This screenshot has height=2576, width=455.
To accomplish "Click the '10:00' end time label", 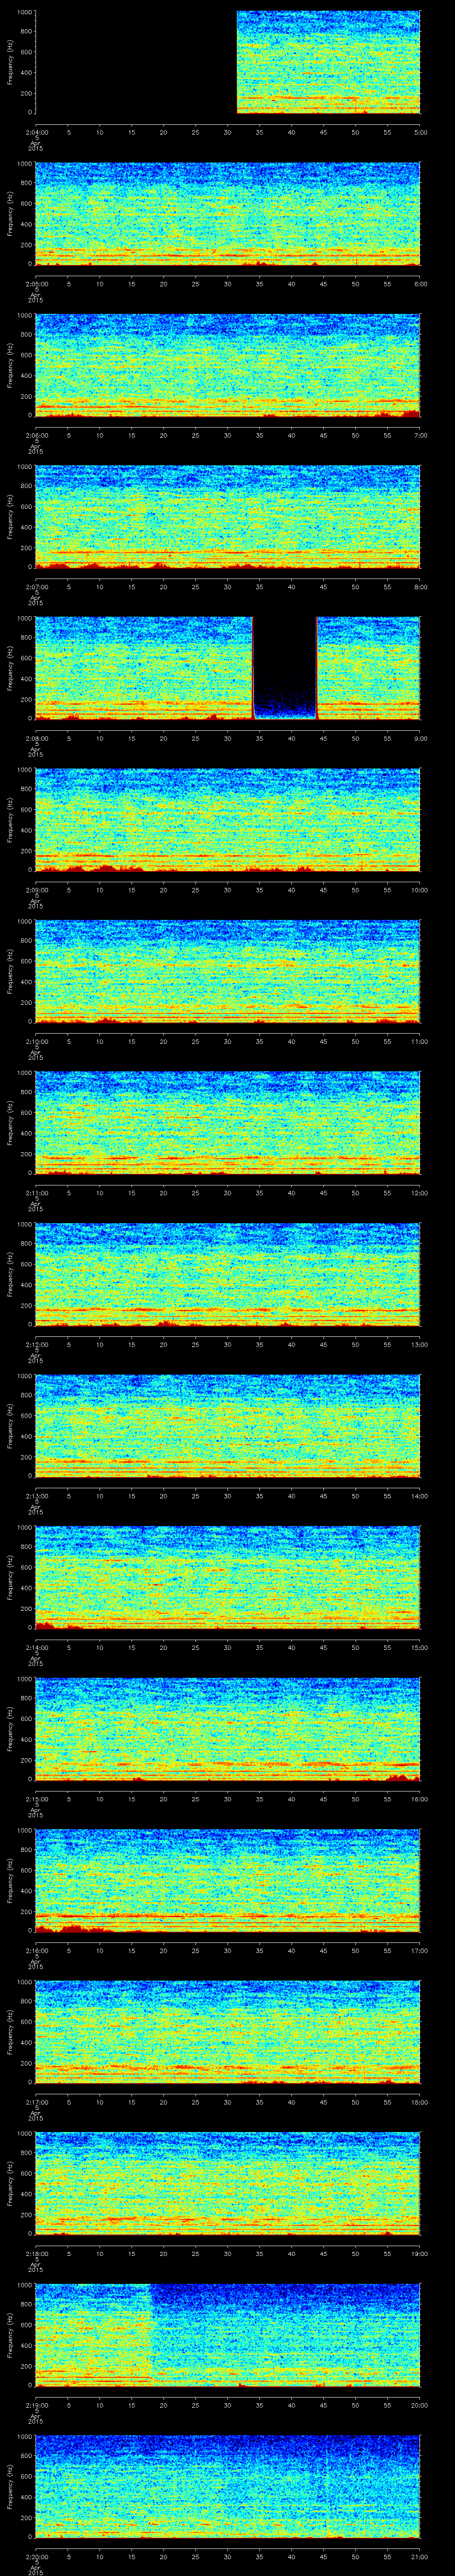I will [420, 890].
